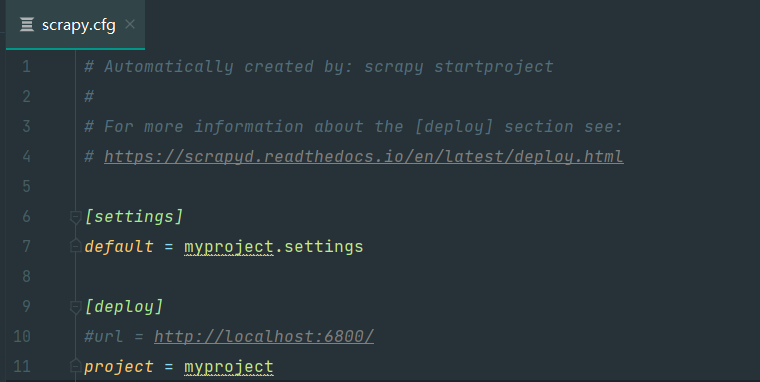Place cursor in [settings] section header
The image size is (760, 382).
(x=134, y=217)
